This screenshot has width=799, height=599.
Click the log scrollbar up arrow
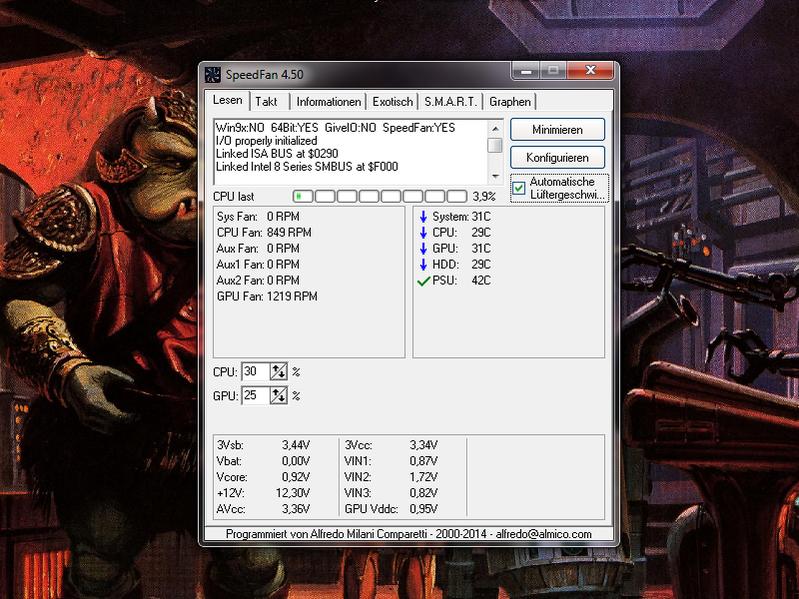[495, 128]
